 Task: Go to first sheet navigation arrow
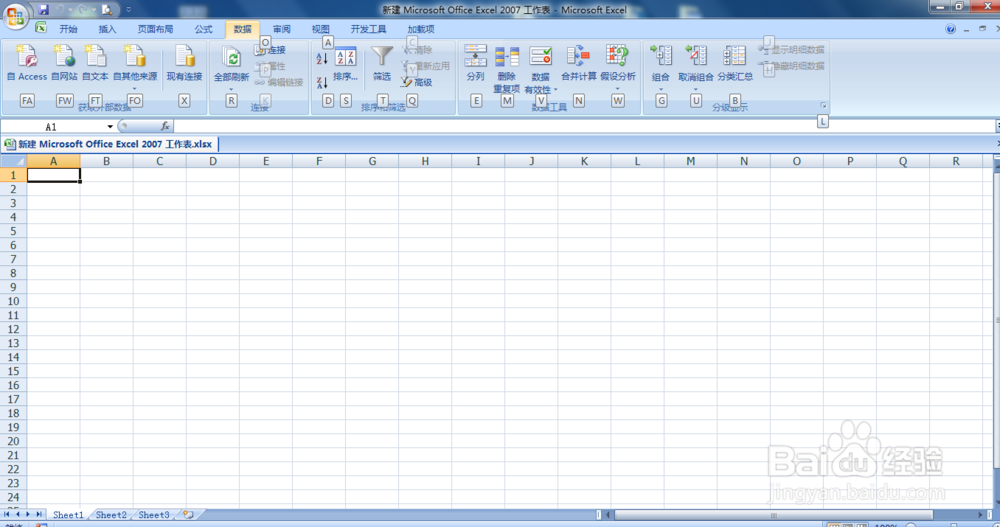click(6, 514)
